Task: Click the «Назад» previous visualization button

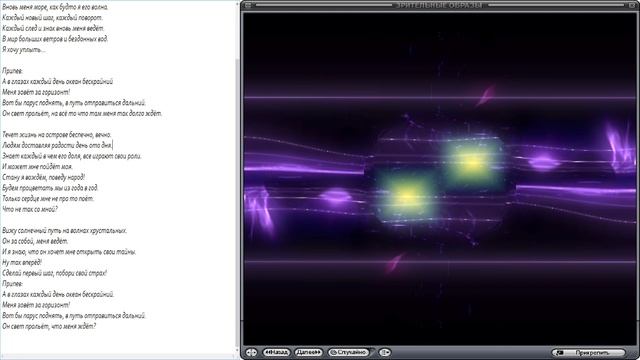Action: (x=276, y=352)
